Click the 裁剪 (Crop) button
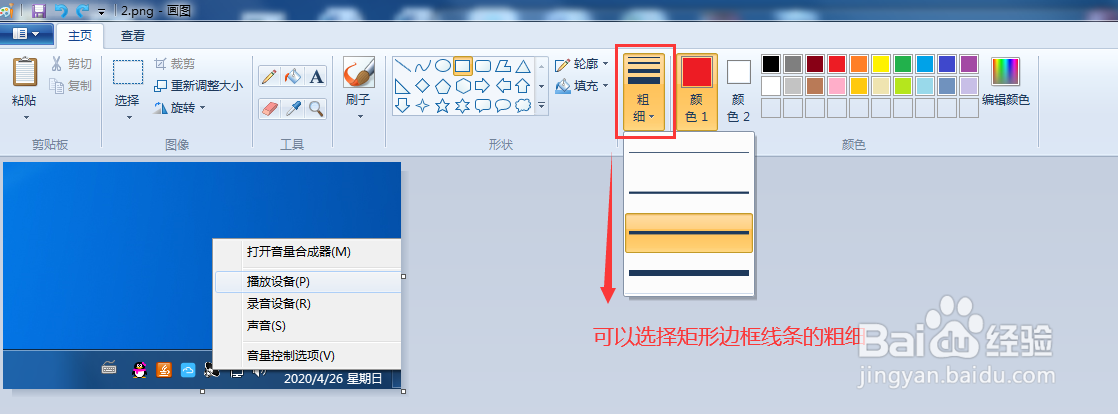 coord(175,64)
